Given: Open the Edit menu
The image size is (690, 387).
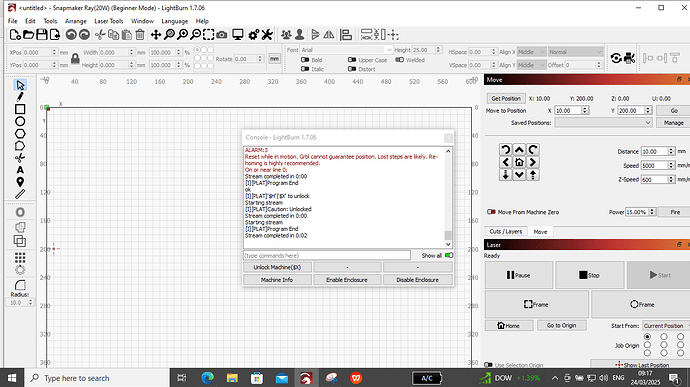Looking at the screenshot, I should click(30, 21).
